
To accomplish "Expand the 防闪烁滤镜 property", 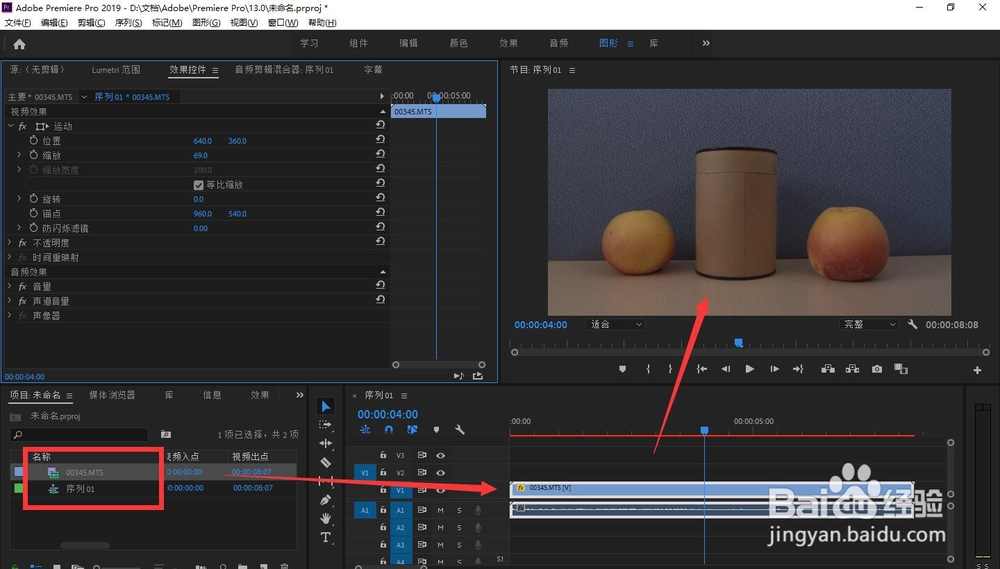I will coord(18,228).
